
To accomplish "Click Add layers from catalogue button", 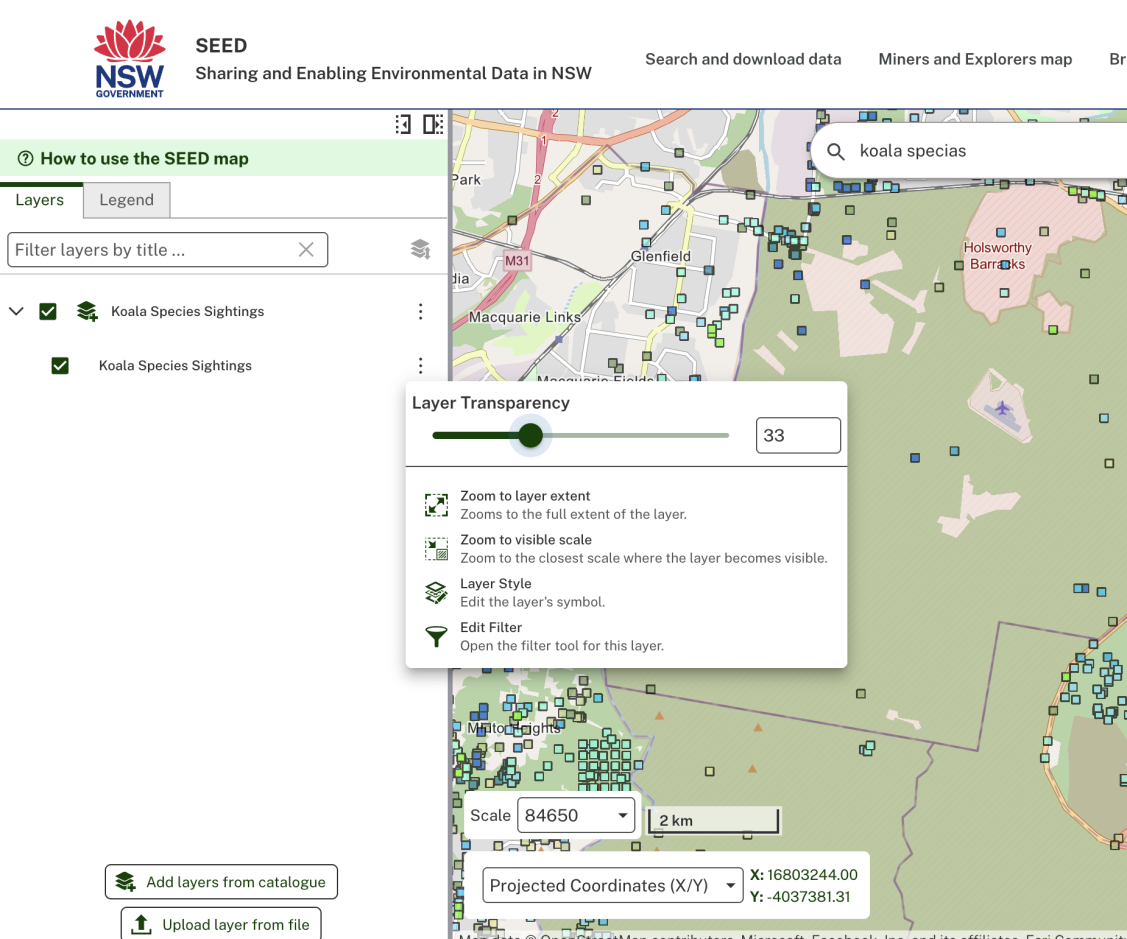I will point(221,881).
